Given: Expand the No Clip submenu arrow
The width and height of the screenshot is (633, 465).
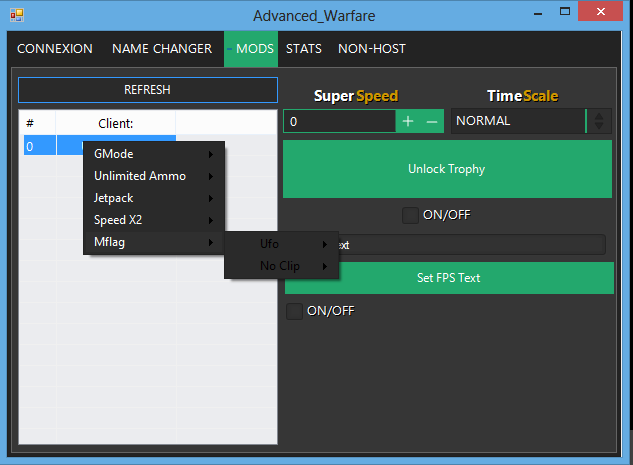Looking at the screenshot, I should 325,266.
